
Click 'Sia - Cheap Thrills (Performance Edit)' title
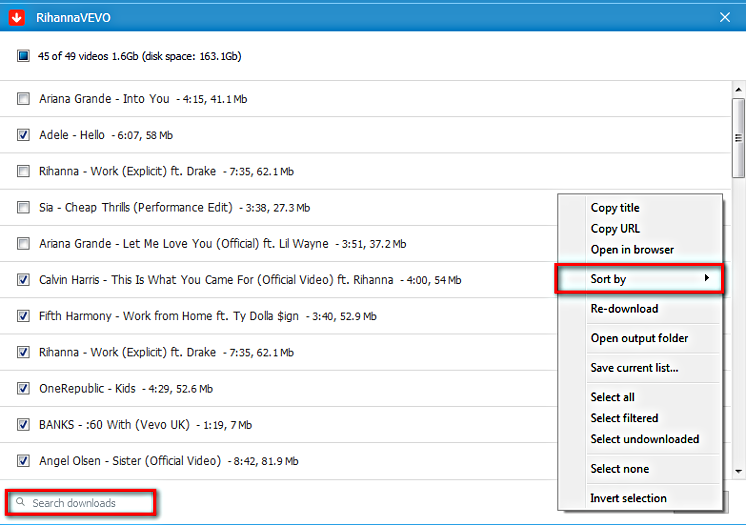pyautogui.click(x=136, y=207)
